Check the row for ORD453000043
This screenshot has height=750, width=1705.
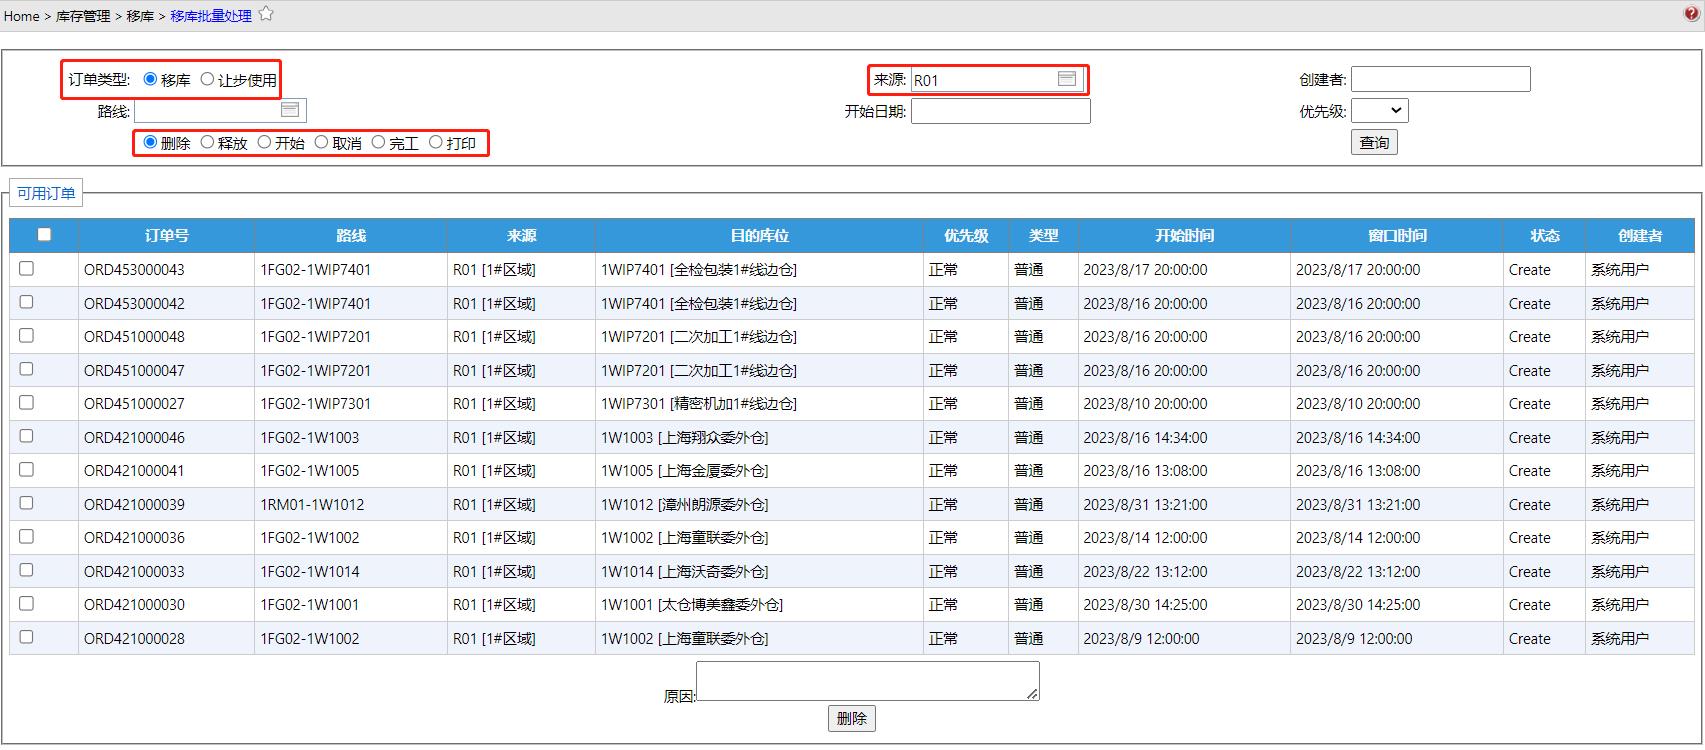click(x=27, y=268)
